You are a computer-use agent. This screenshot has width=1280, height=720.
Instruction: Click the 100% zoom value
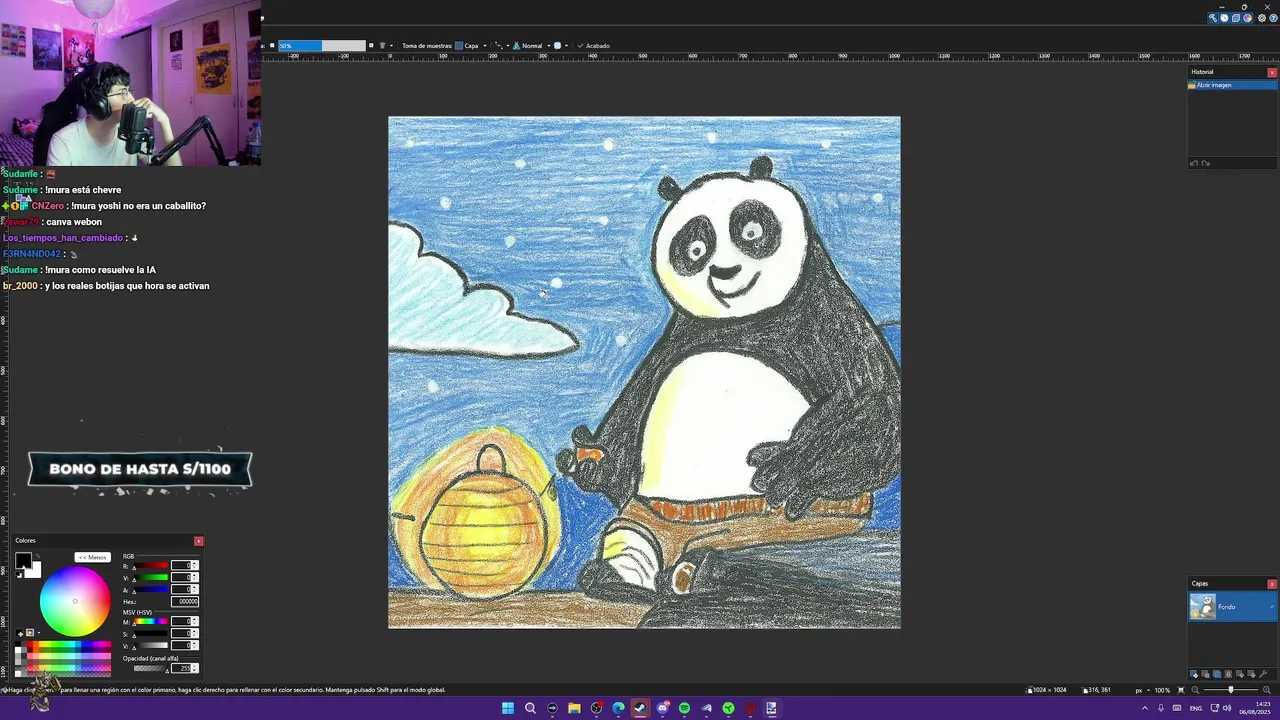[1162, 690]
